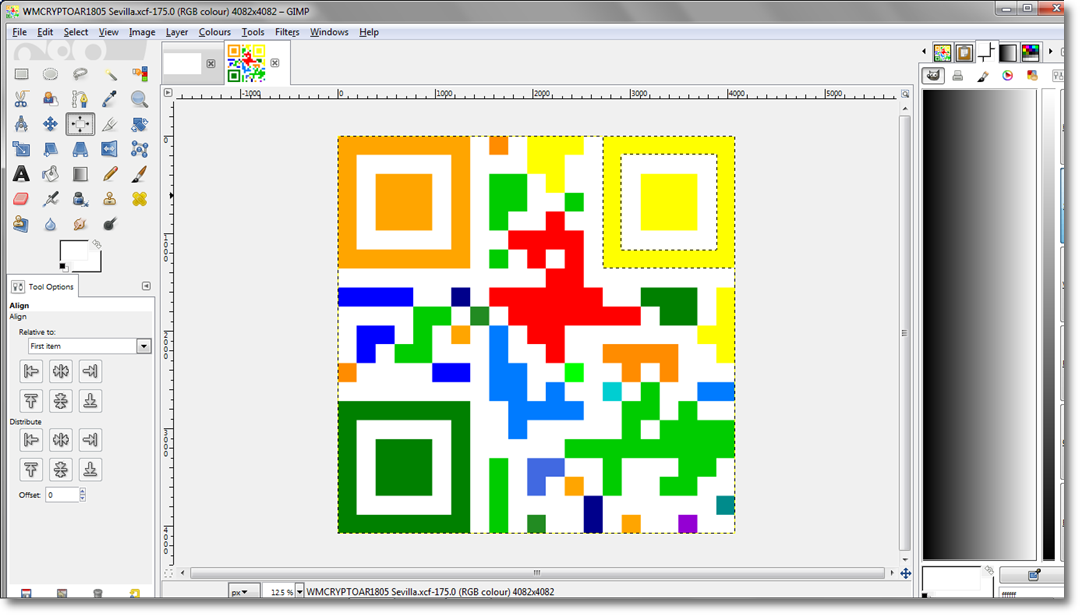Select the Select by Colour tool
The width and height of the screenshot is (1080, 615).
pos(140,74)
